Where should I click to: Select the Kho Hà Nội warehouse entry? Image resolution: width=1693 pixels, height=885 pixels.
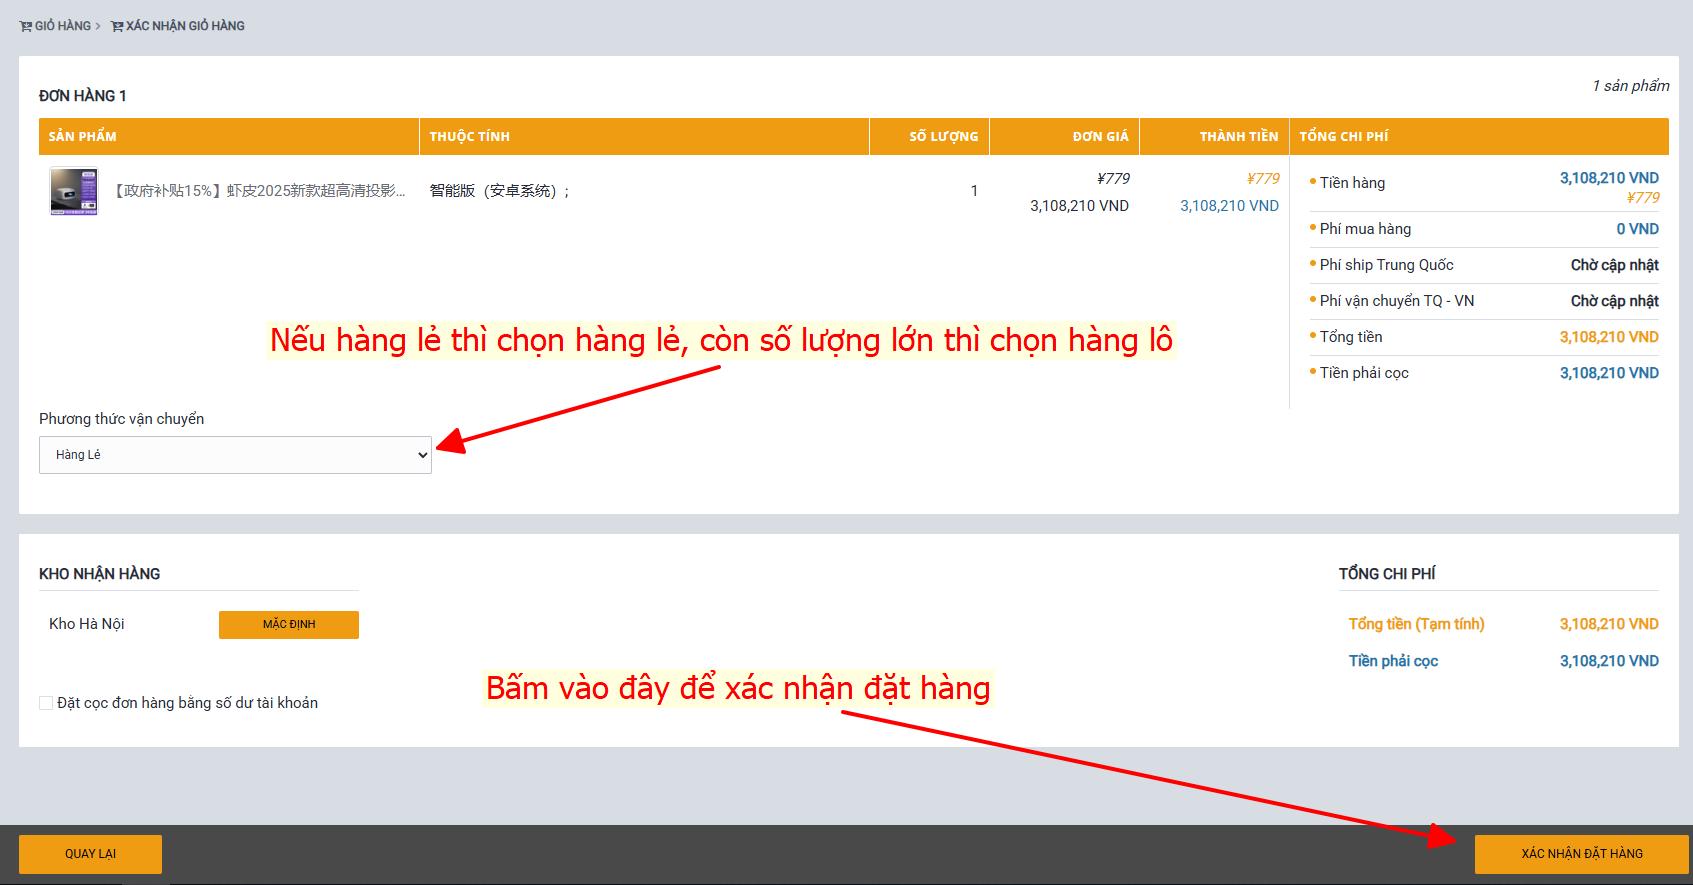point(87,624)
